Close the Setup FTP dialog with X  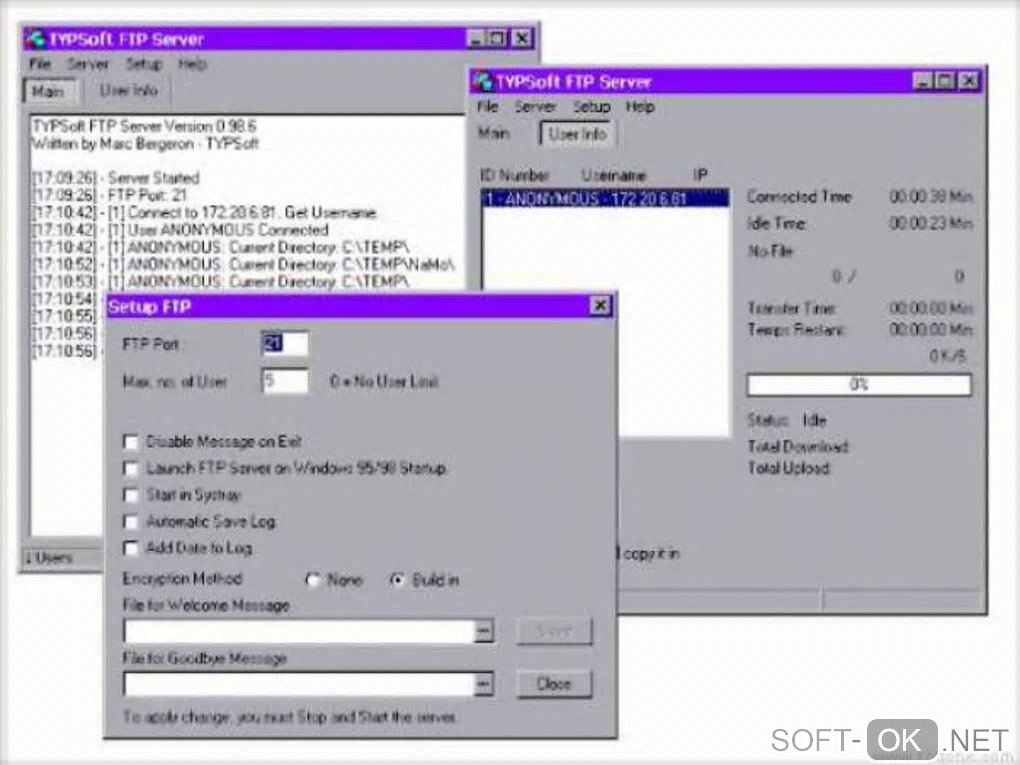(x=600, y=306)
